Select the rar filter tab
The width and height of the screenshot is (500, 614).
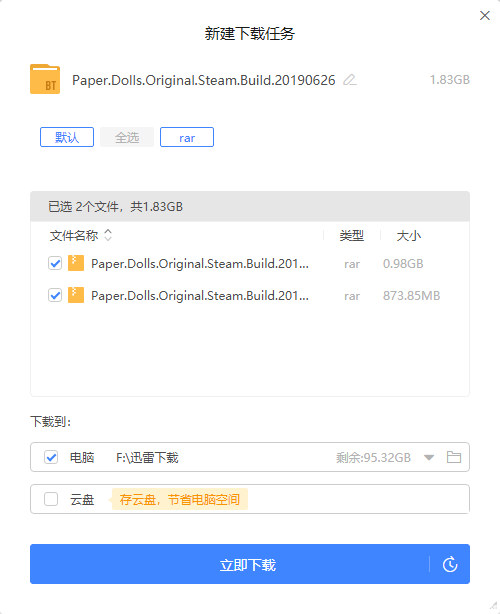187,137
